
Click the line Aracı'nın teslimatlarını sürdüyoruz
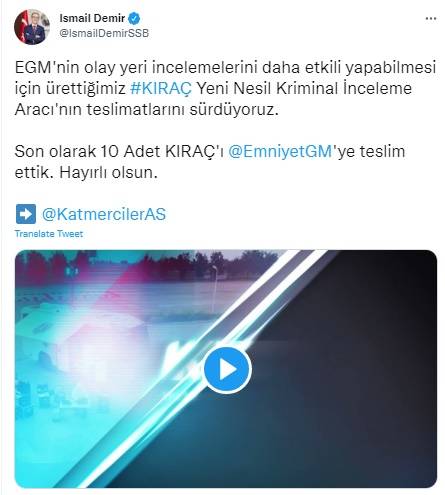146,109
